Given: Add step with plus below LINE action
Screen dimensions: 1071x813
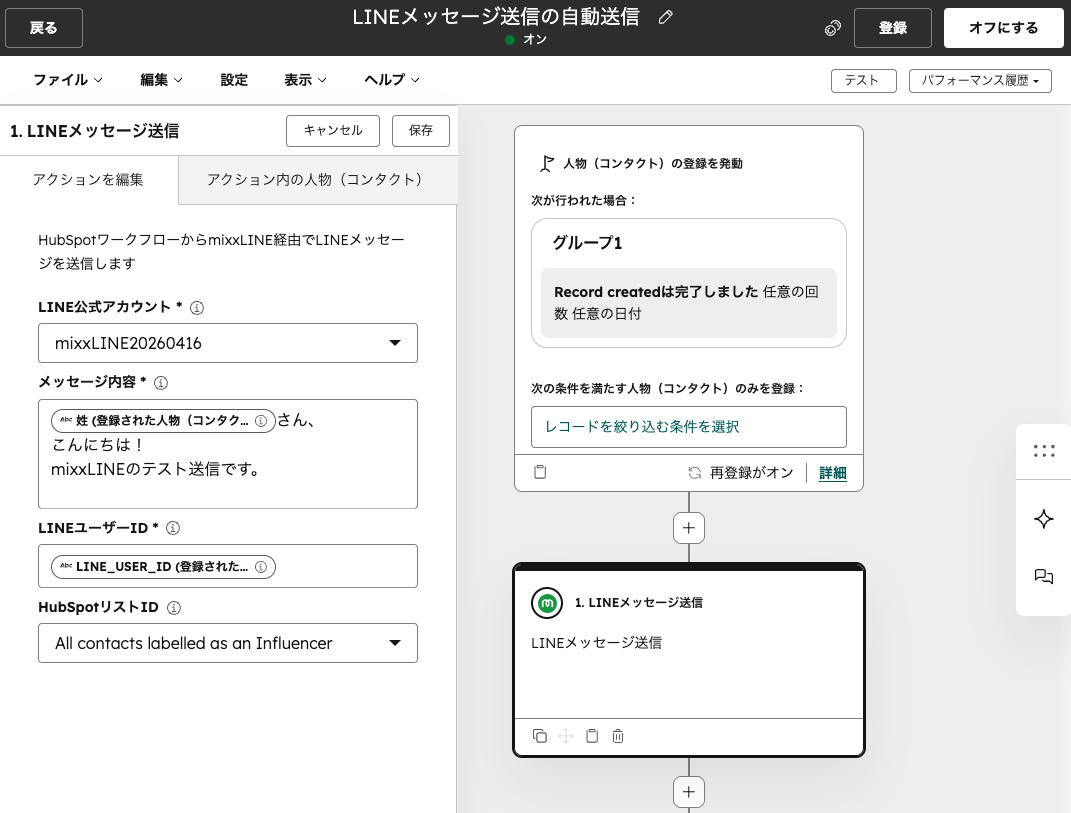Looking at the screenshot, I should pyautogui.click(x=688, y=792).
